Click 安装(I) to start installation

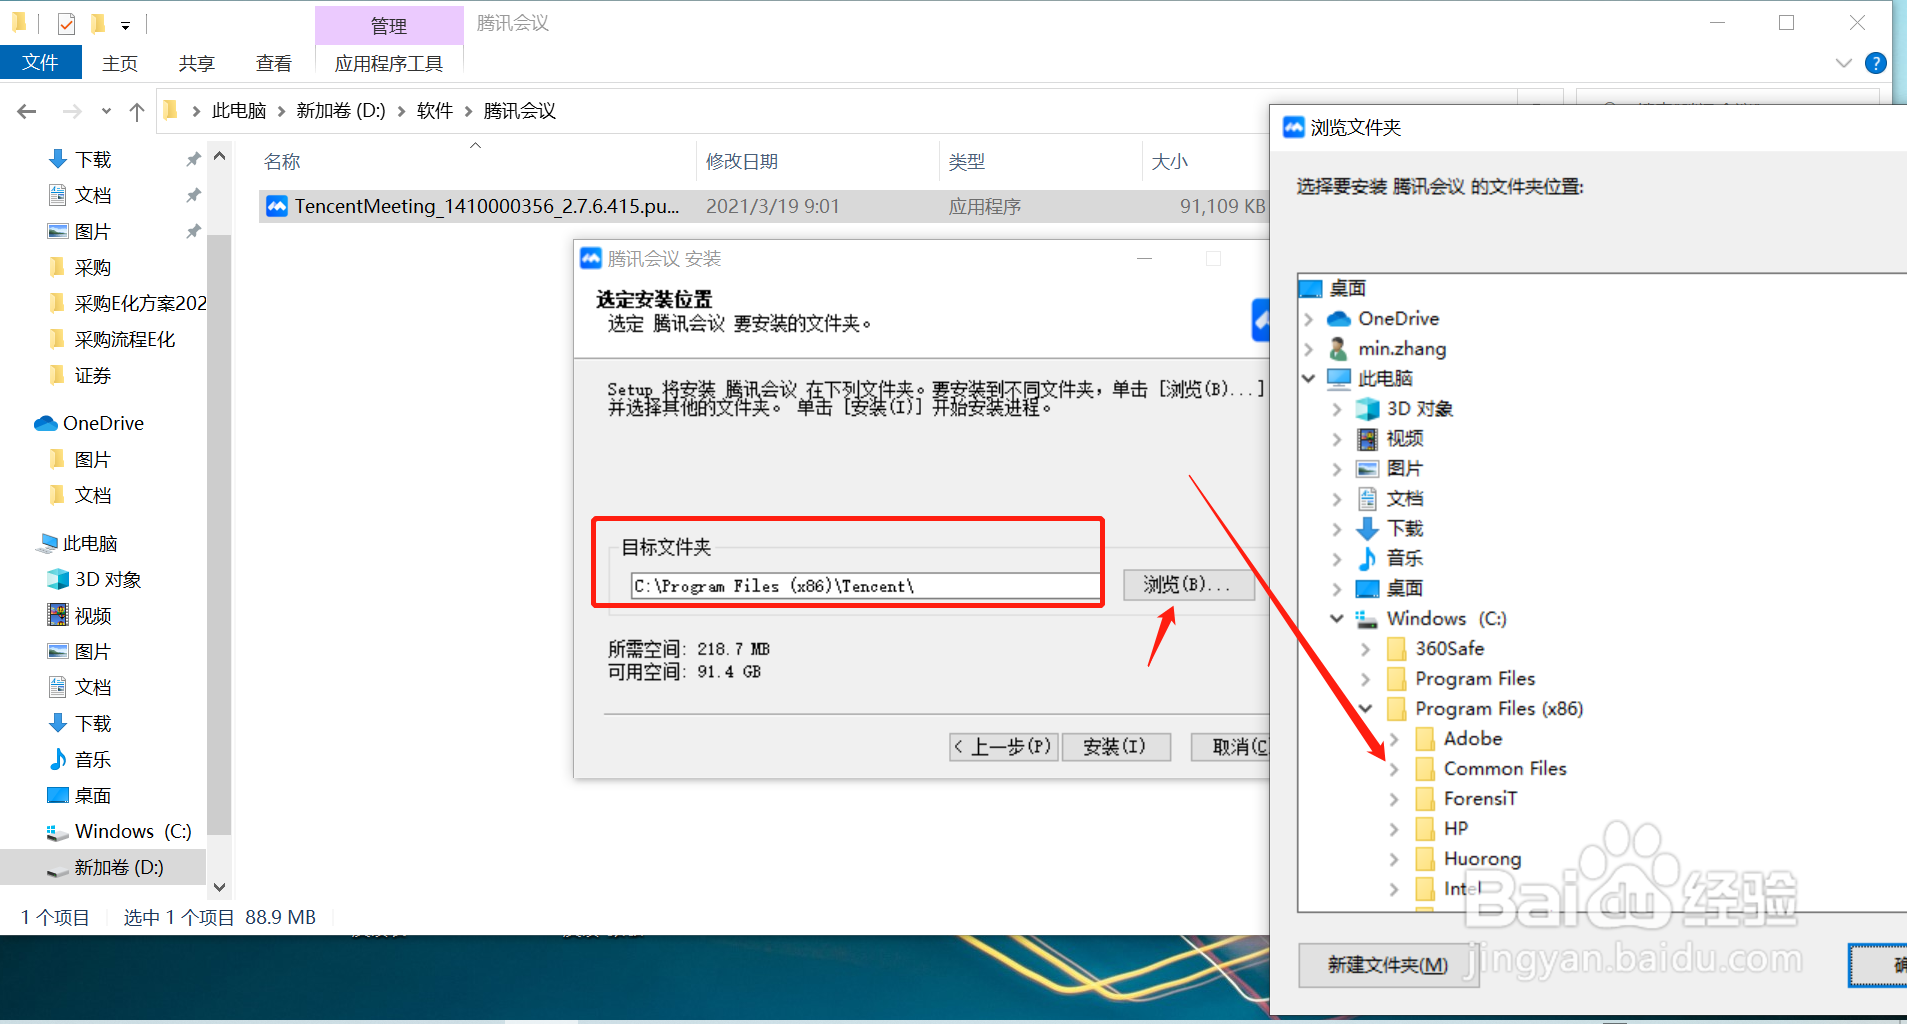pos(1115,747)
